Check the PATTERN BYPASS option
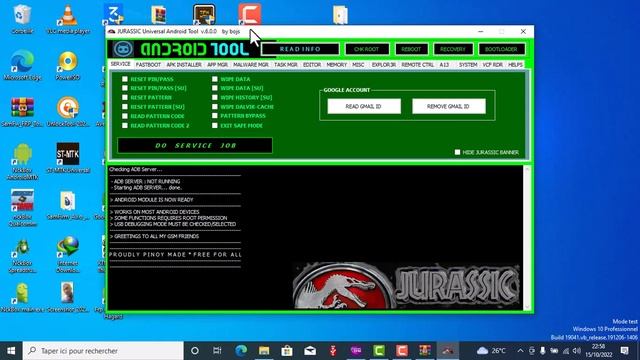The image size is (640, 360). tap(215, 116)
